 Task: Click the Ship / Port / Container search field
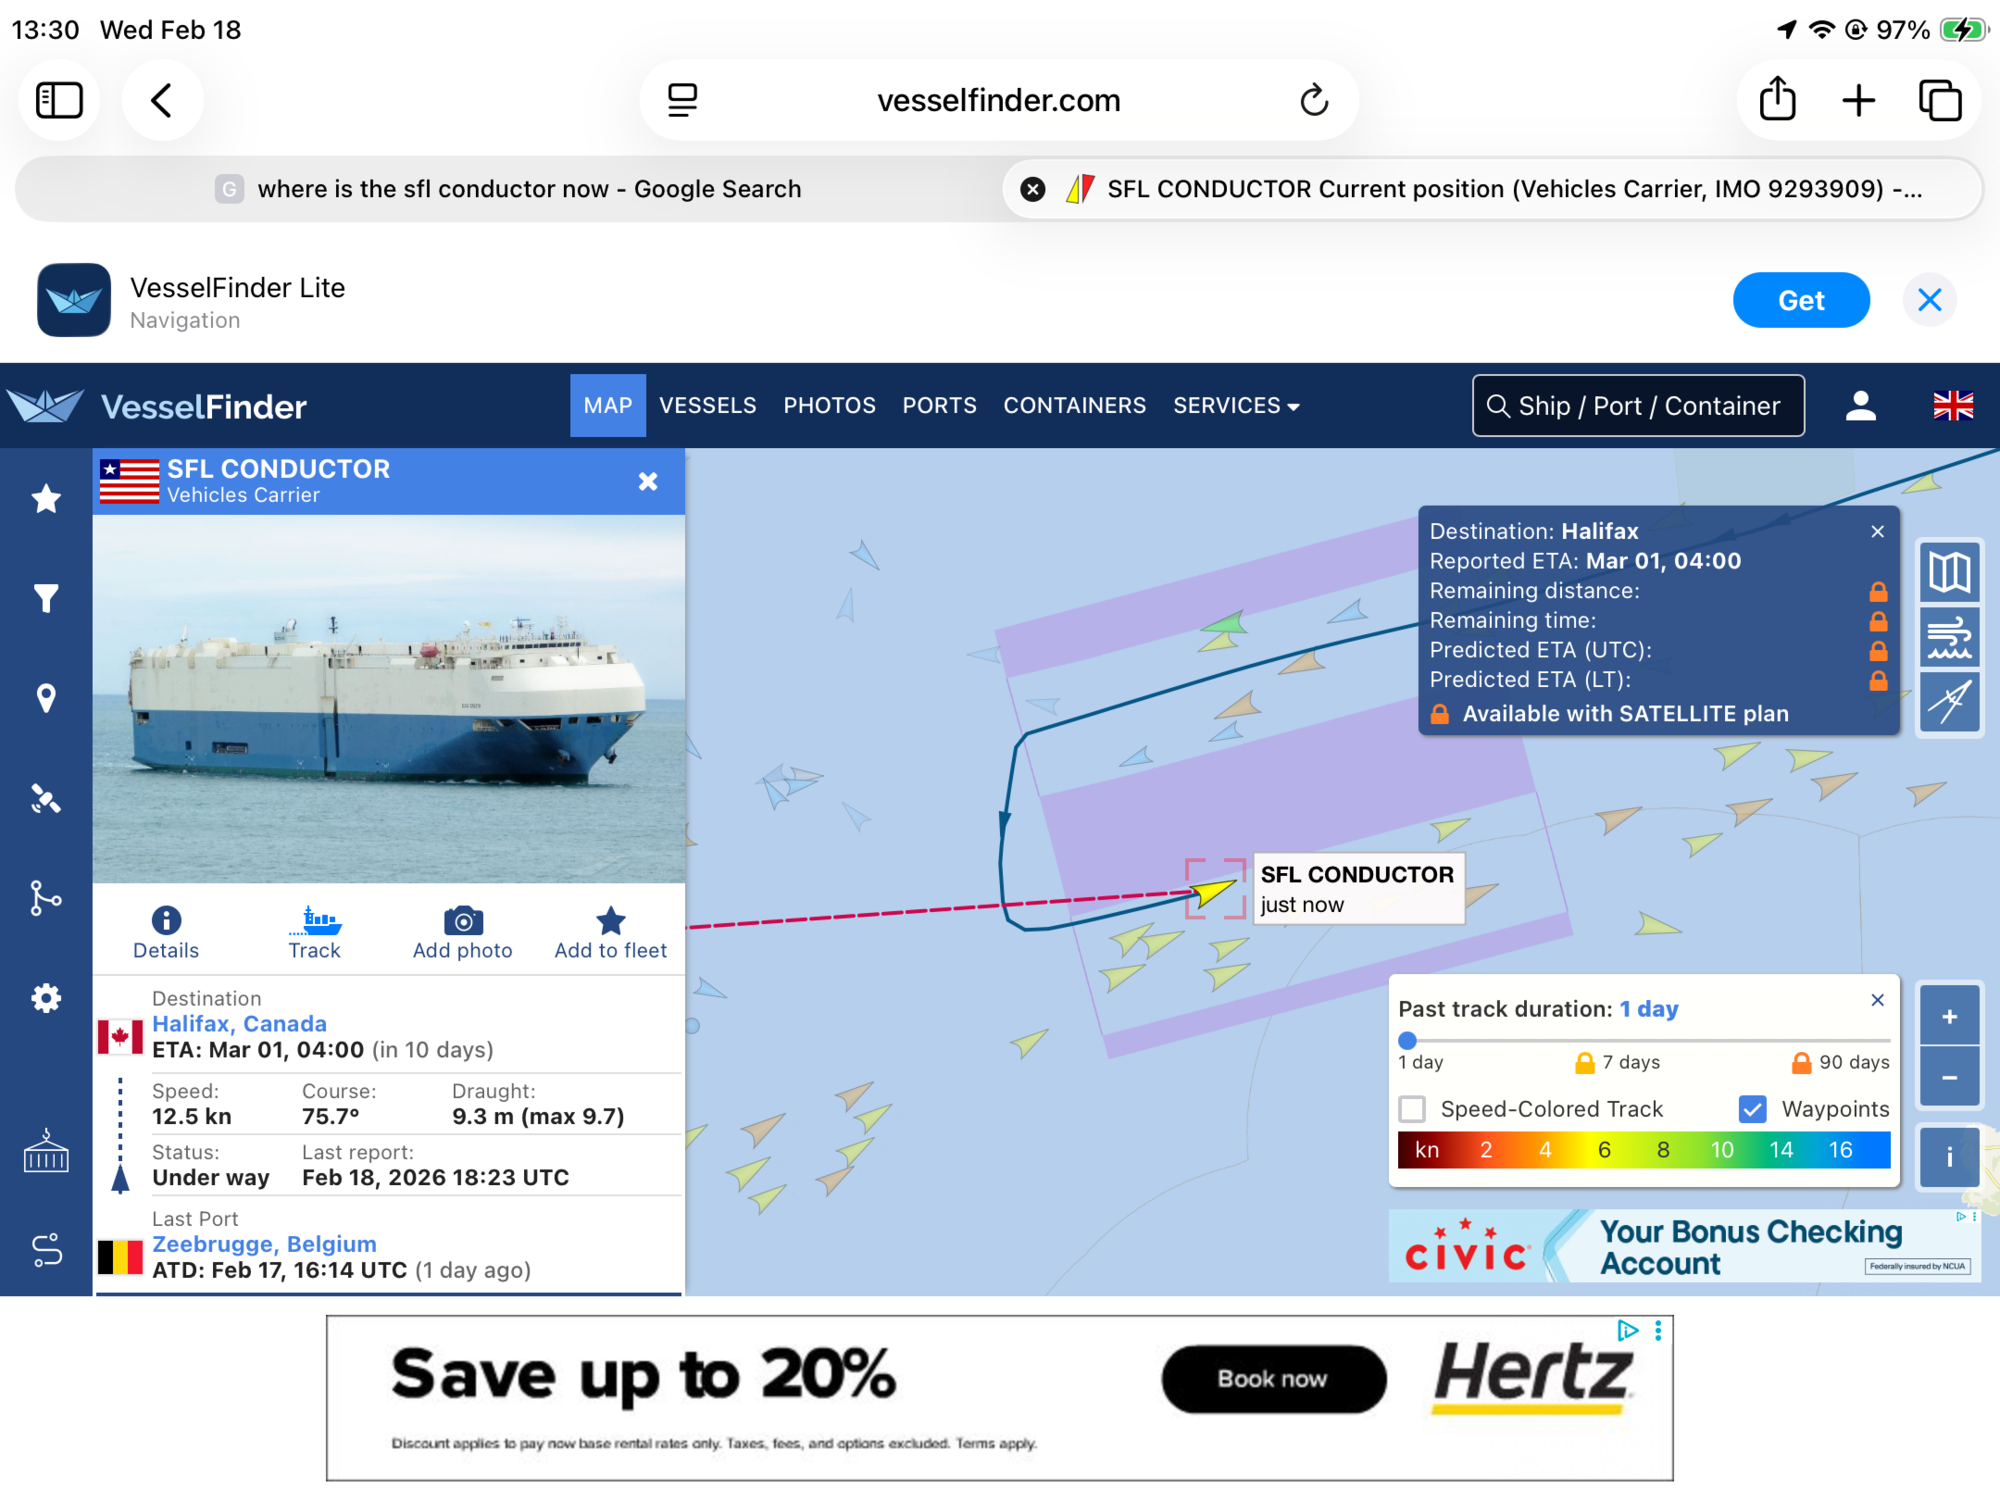coord(1638,406)
